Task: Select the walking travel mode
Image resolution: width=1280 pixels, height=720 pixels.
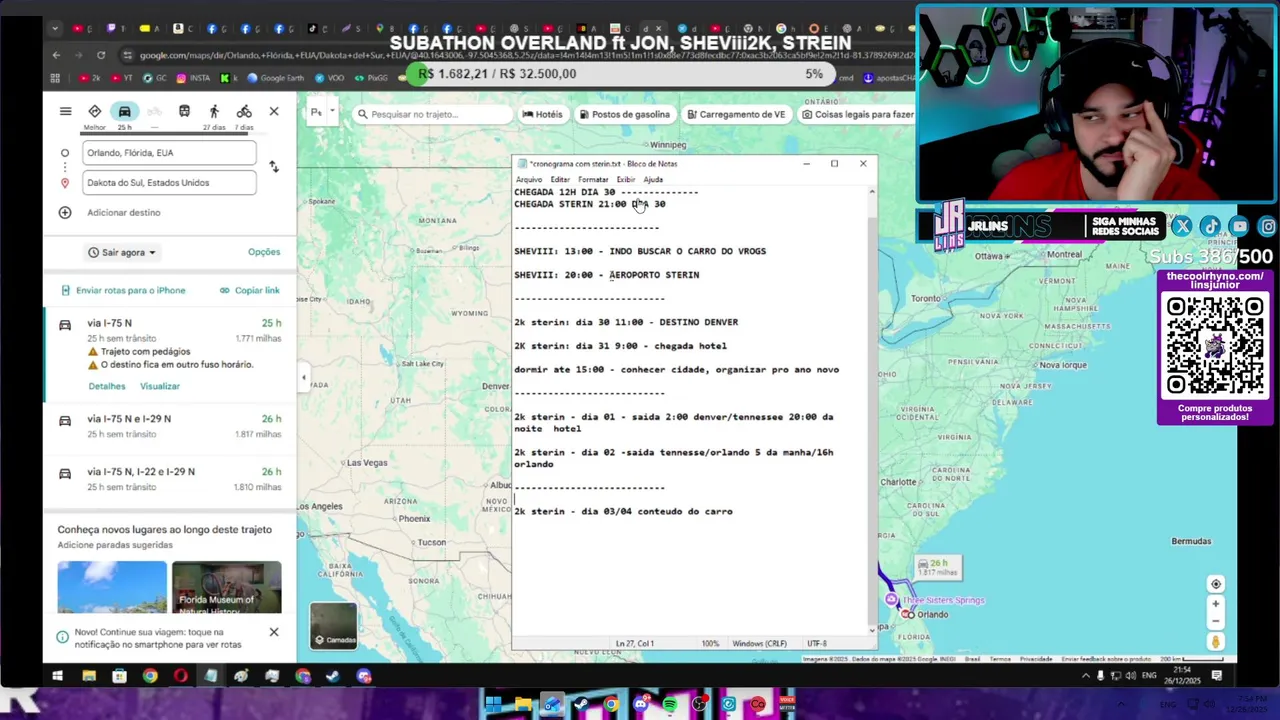Action: click(x=214, y=111)
